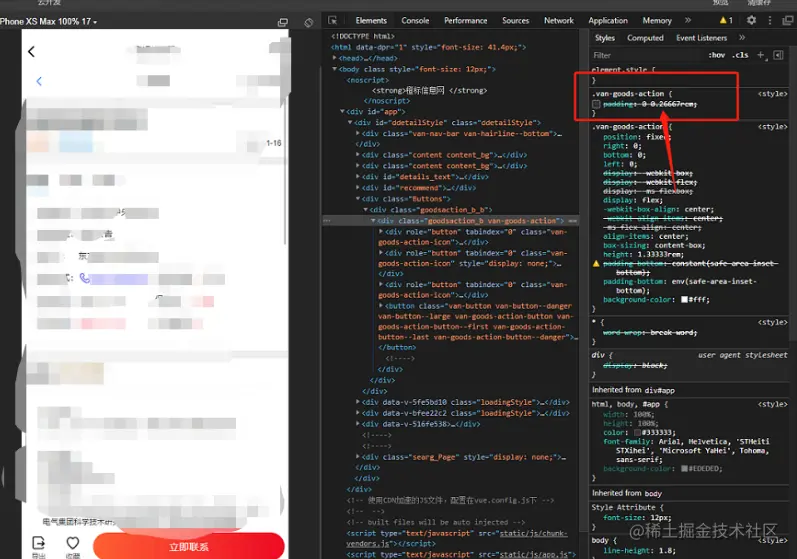797x559 pixels.
Task: Select the DOCTYPE html line
Action: coord(362,36)
